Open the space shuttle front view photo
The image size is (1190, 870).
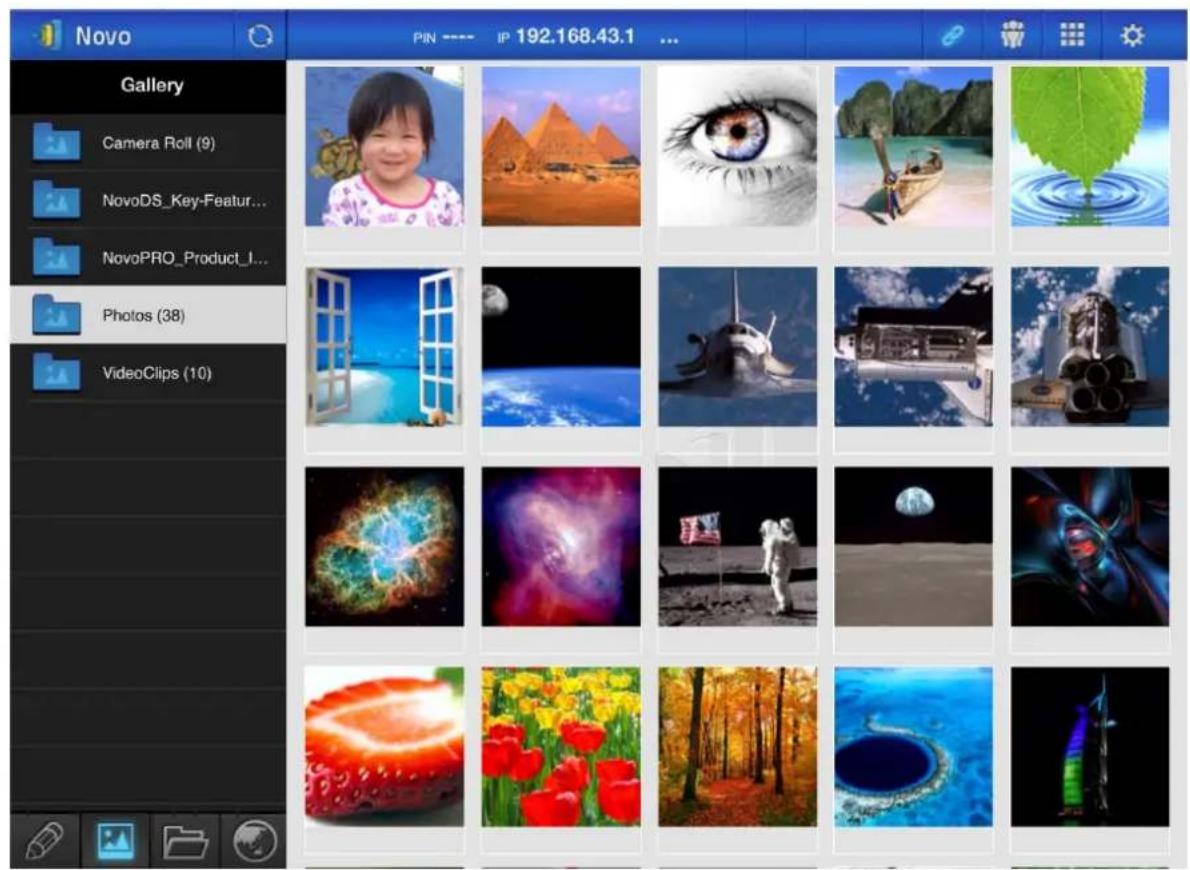coord(738,347)
